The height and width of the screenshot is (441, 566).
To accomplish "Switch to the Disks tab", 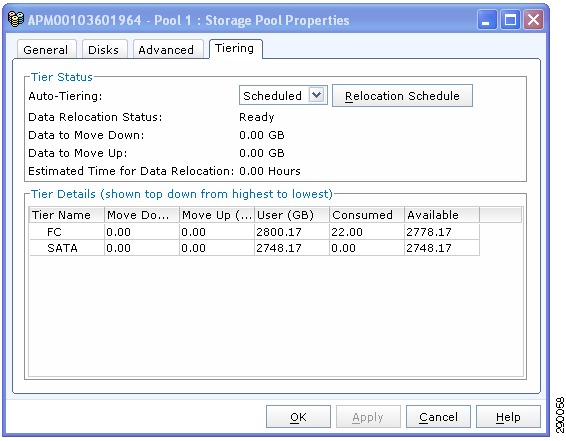I will pos(104,49).
